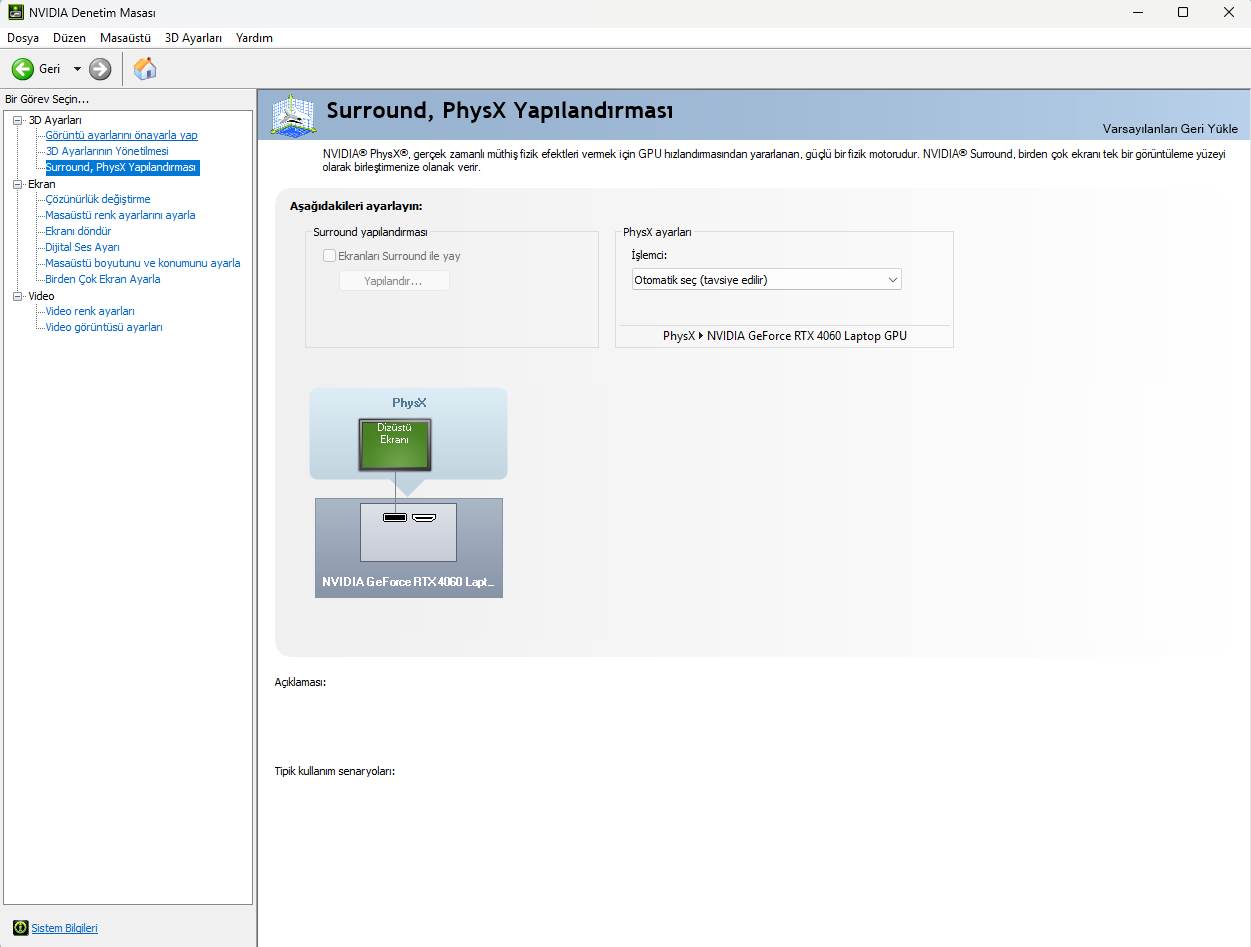Open the Dosya menu

tap(23, 38)
